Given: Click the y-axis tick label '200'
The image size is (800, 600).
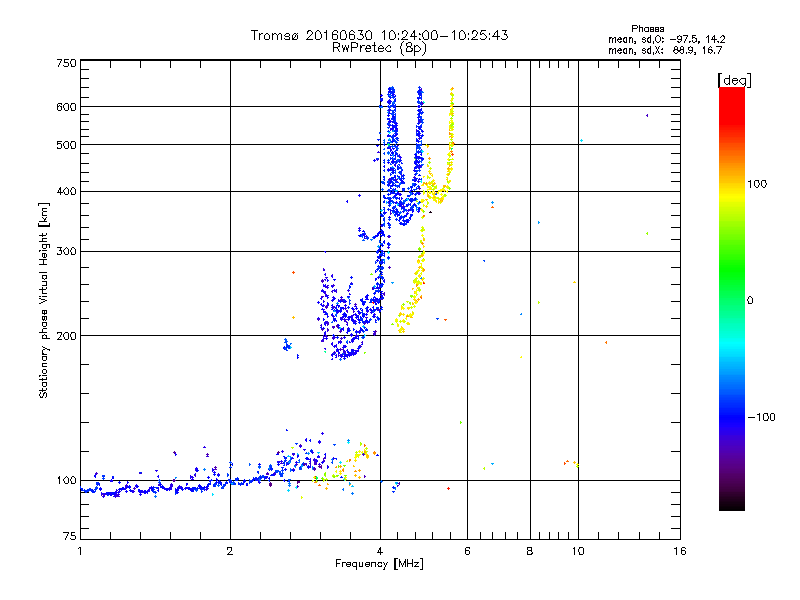Looking at the screenshot, I should click(x=67, y=336).
